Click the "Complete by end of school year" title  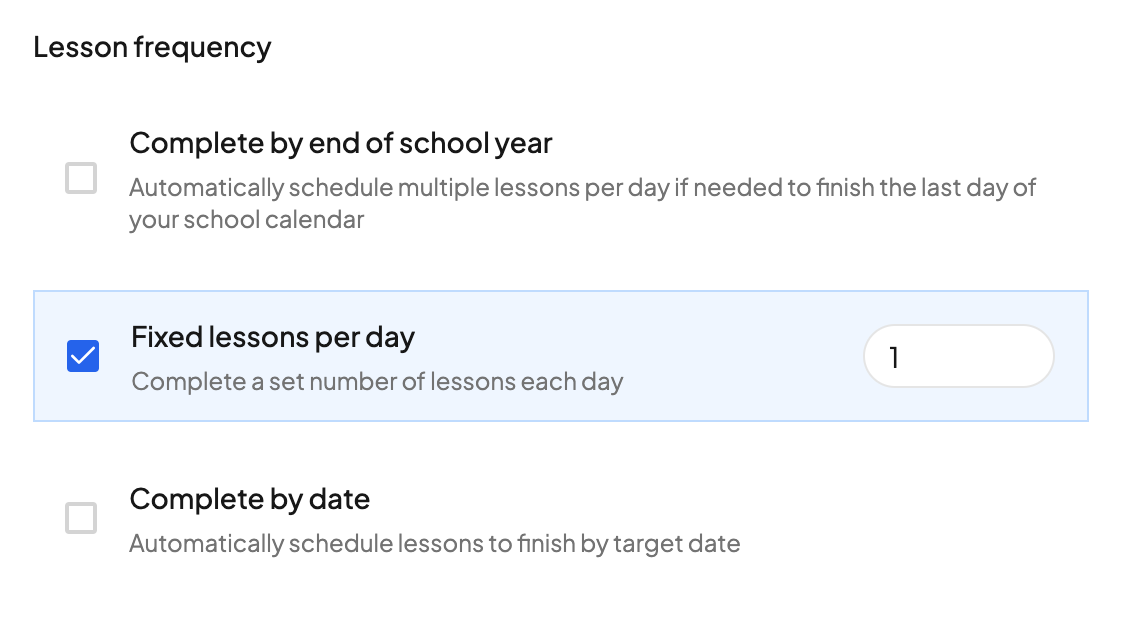tap(340, 144)
